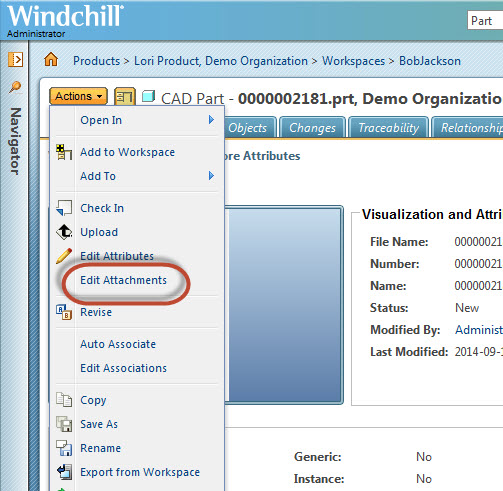Click the Check In icon
This screenshot has height=491, width=503.
tap(64, 208)
